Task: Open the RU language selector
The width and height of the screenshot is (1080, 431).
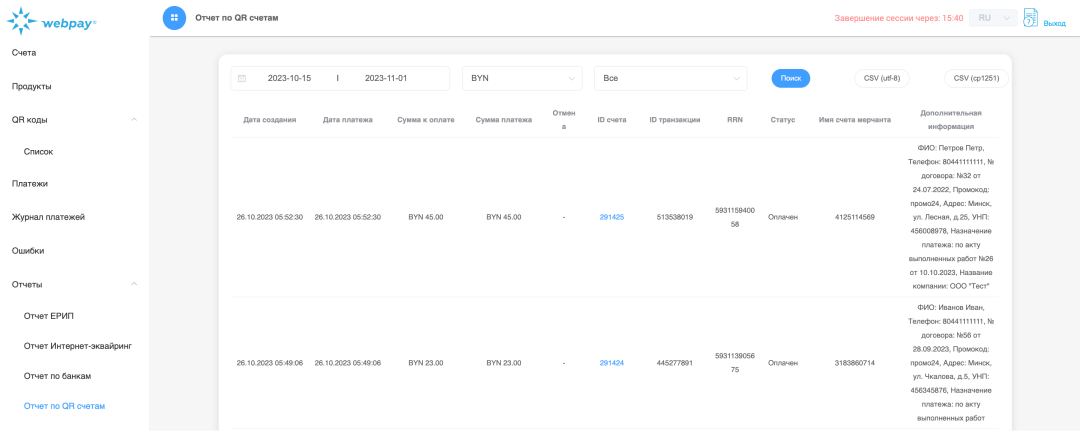Action: pyautogui.click(x=993, y=18)
